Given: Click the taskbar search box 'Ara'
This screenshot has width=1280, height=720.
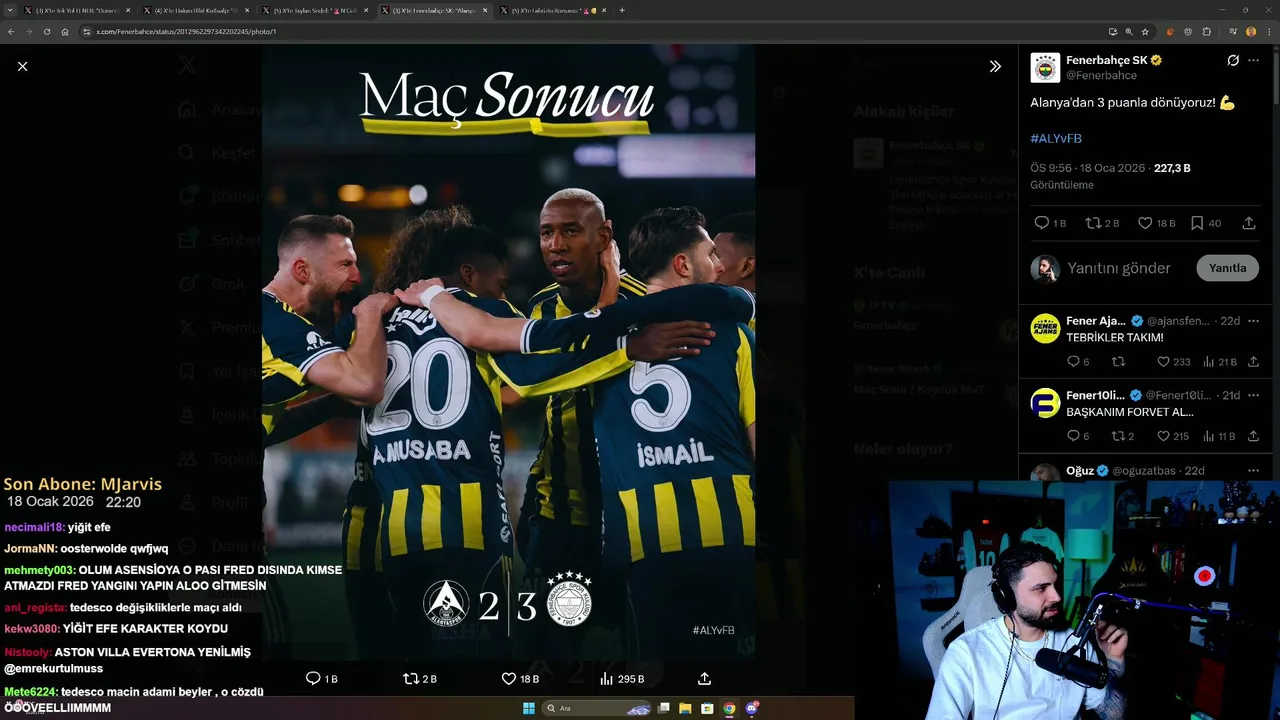Looking at the screenshot, I should point(597,708).
